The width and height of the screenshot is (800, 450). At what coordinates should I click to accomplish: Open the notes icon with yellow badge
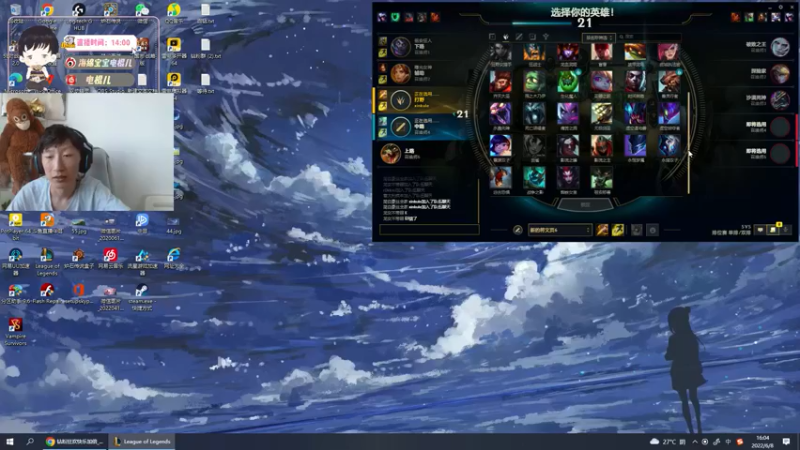point(773,230)
